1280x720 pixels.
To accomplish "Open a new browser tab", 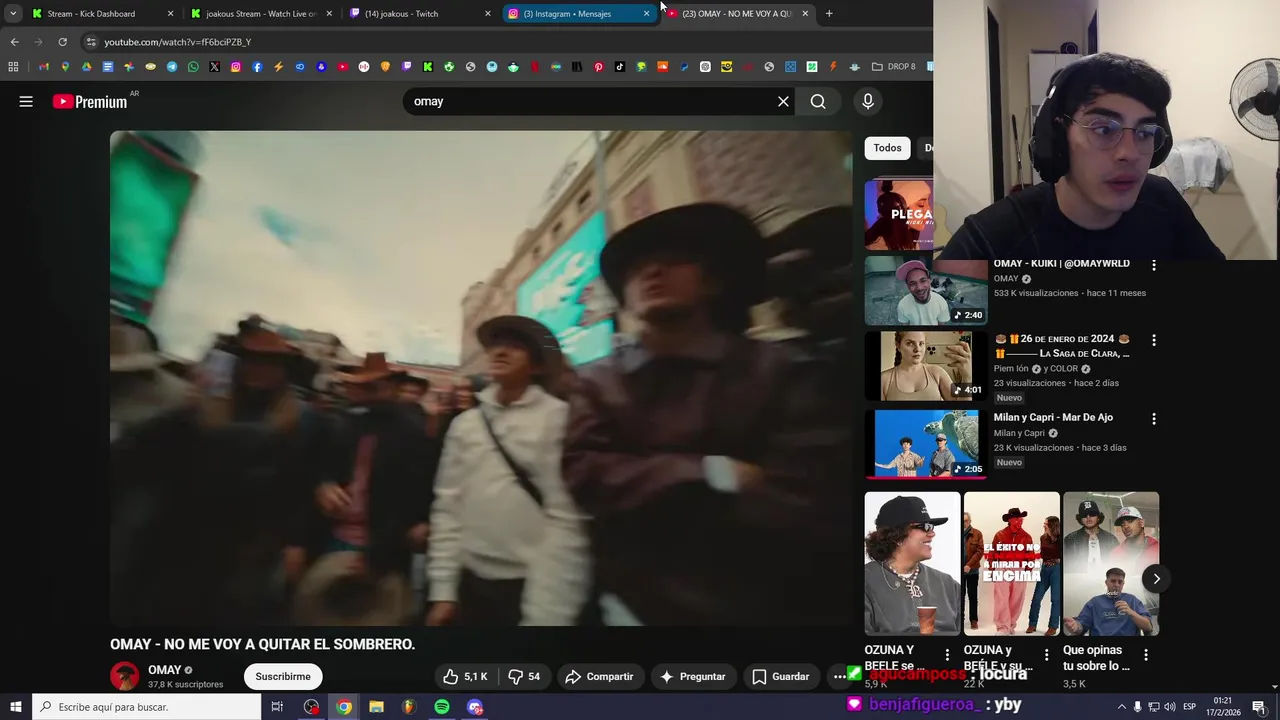I will point(829,14).
